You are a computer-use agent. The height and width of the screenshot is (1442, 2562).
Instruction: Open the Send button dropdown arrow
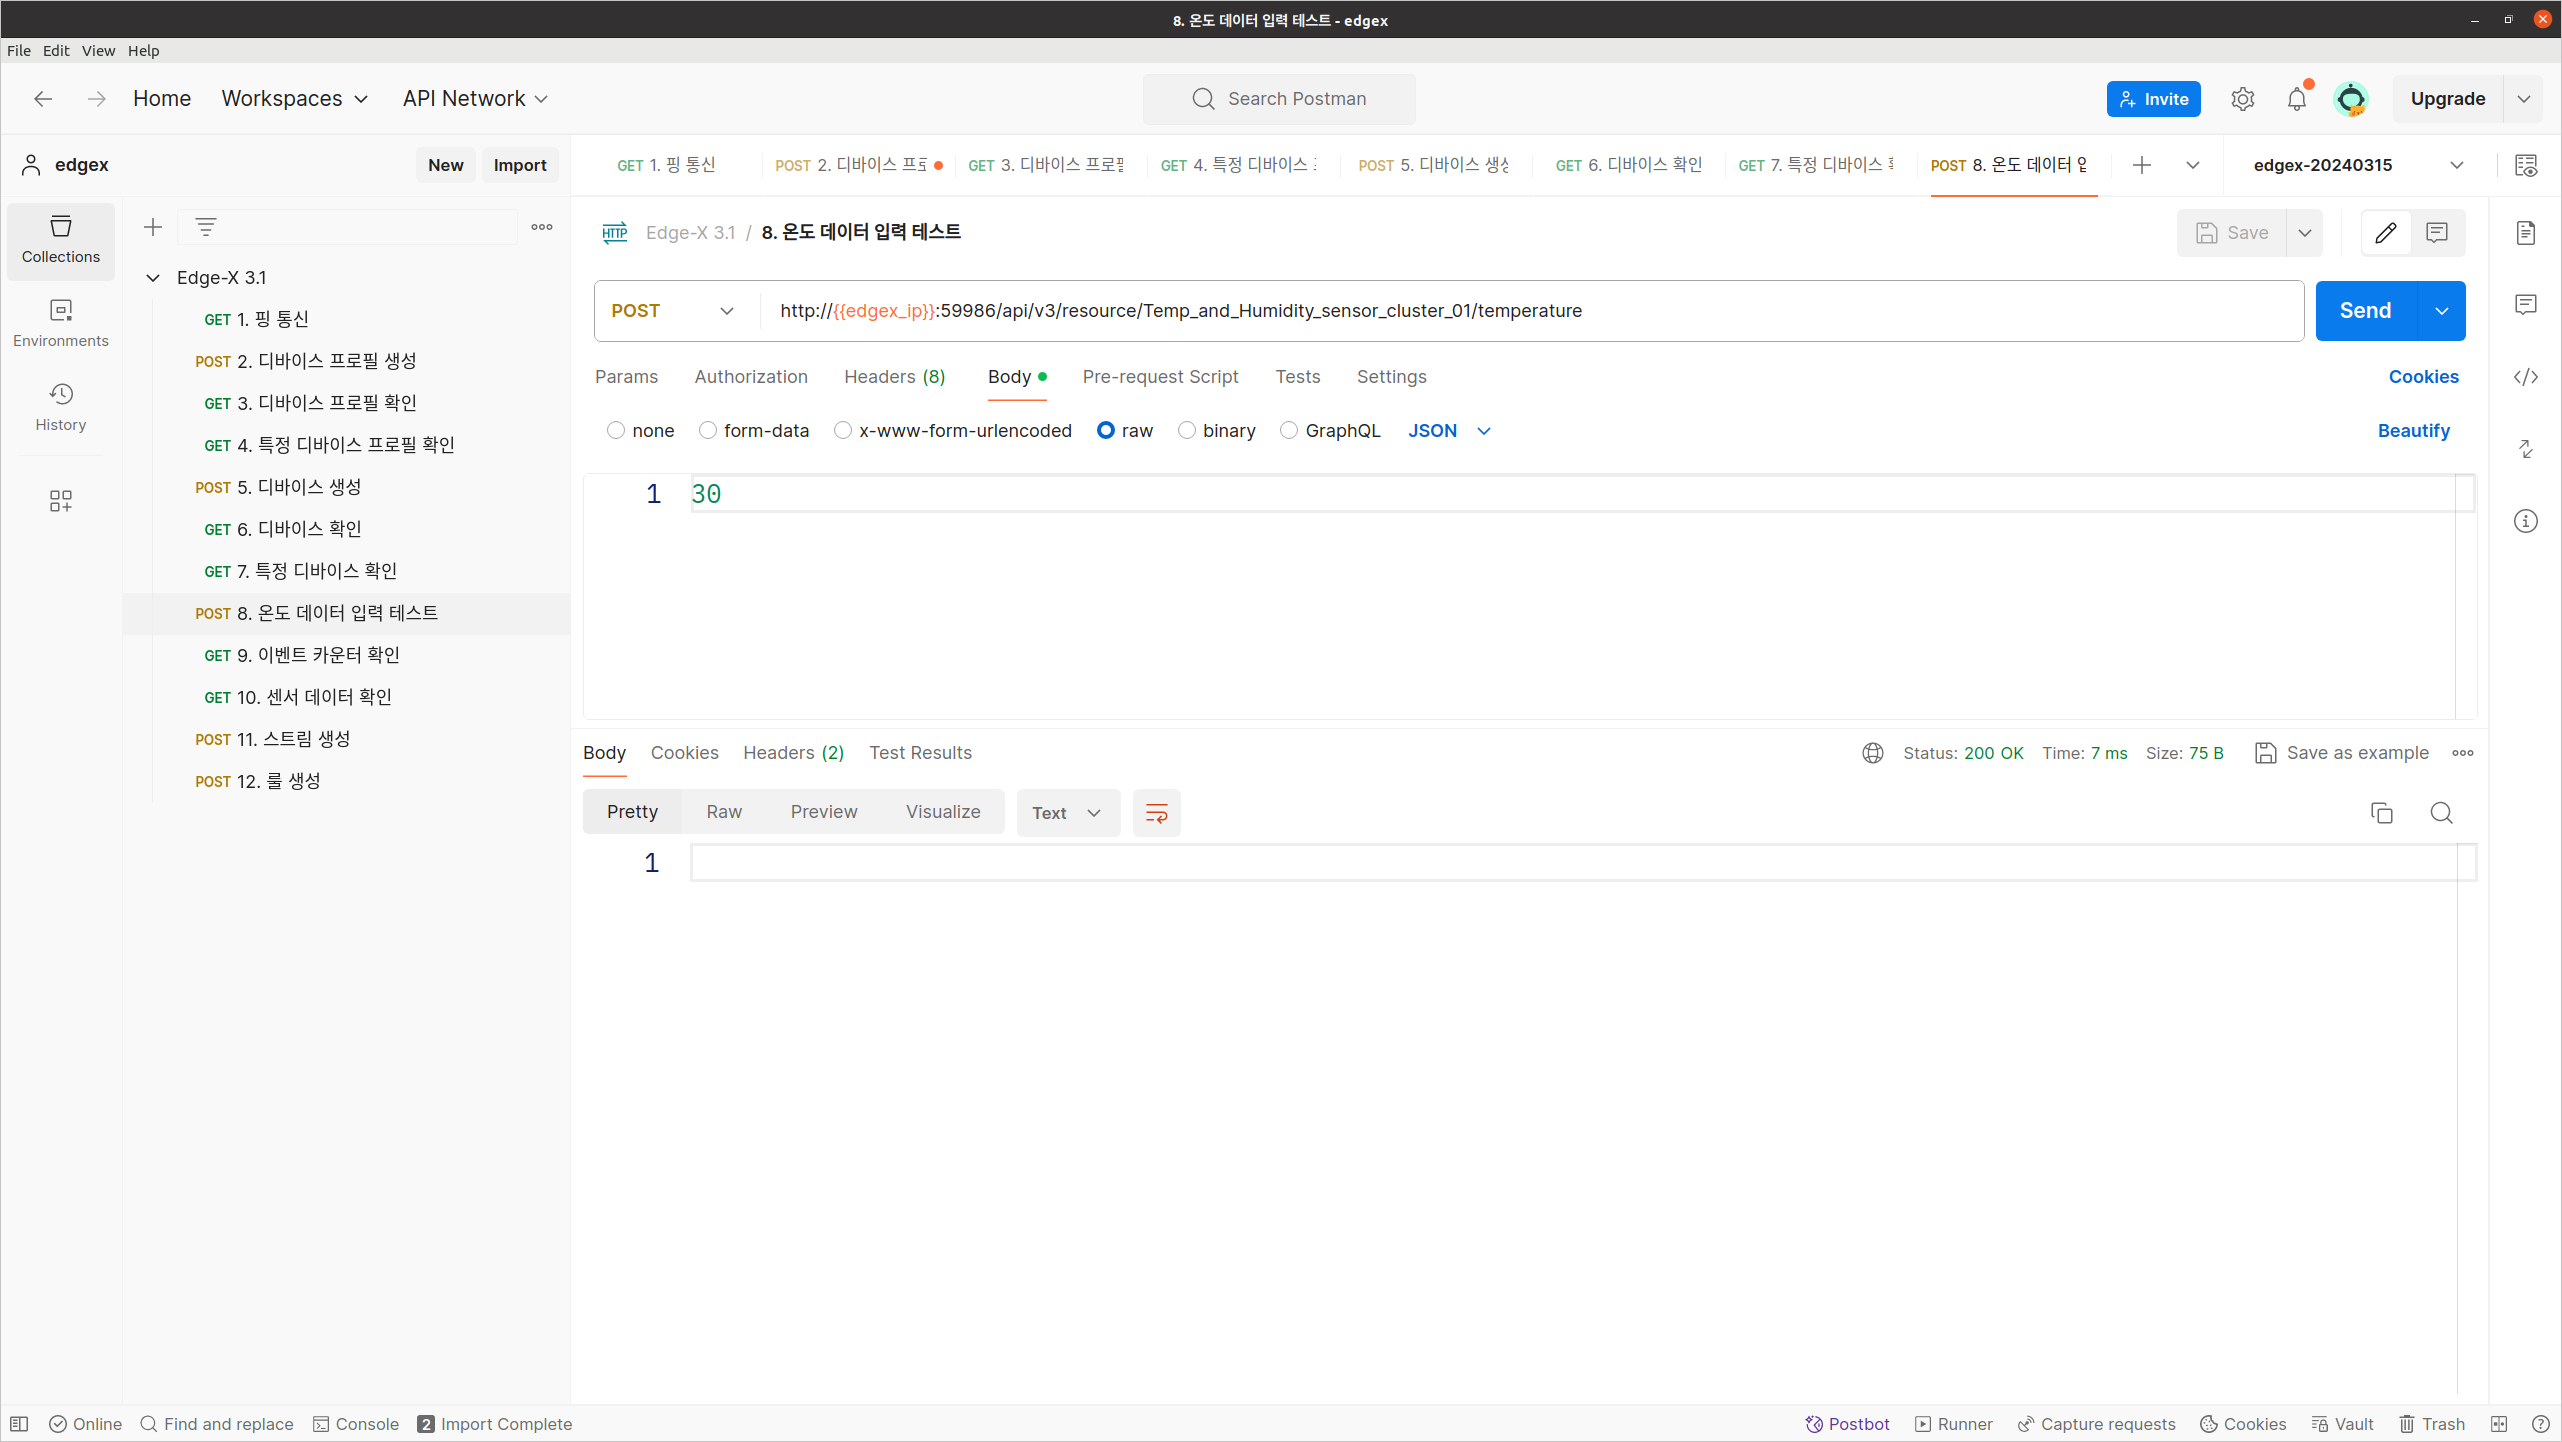click(2442, 311)
